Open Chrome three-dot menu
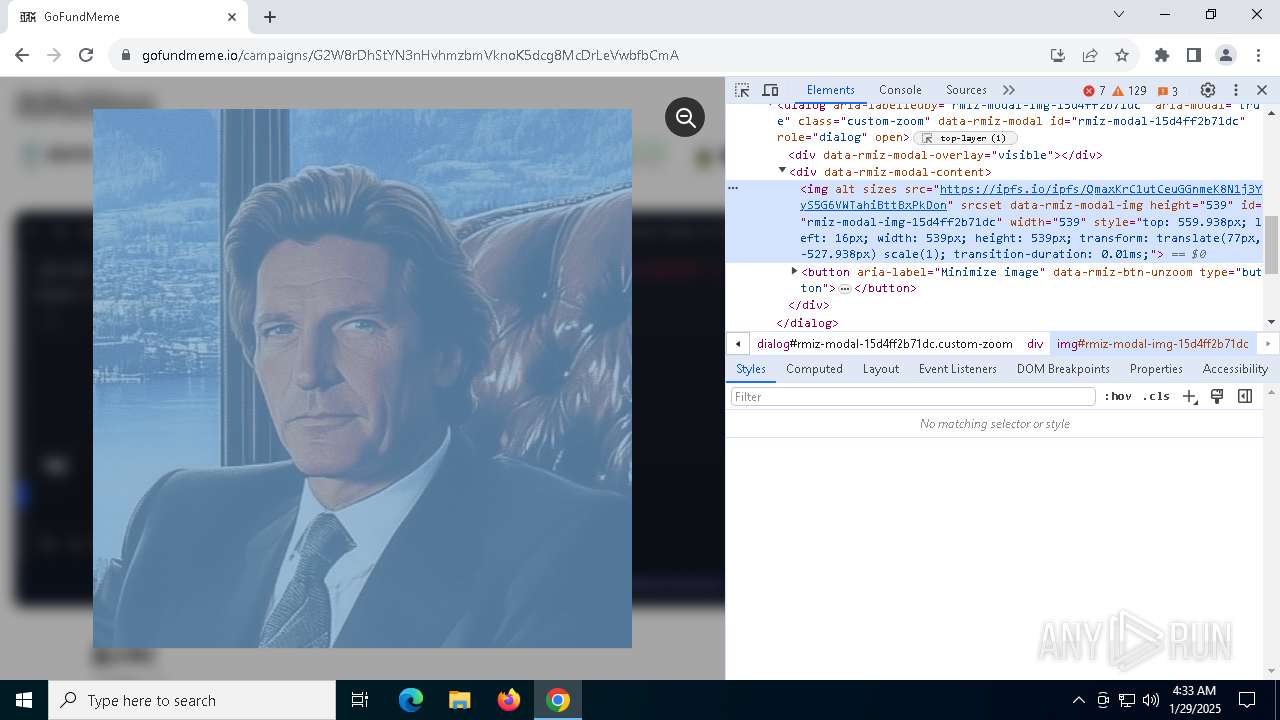1280x720 pixels. click(1257, 55)
